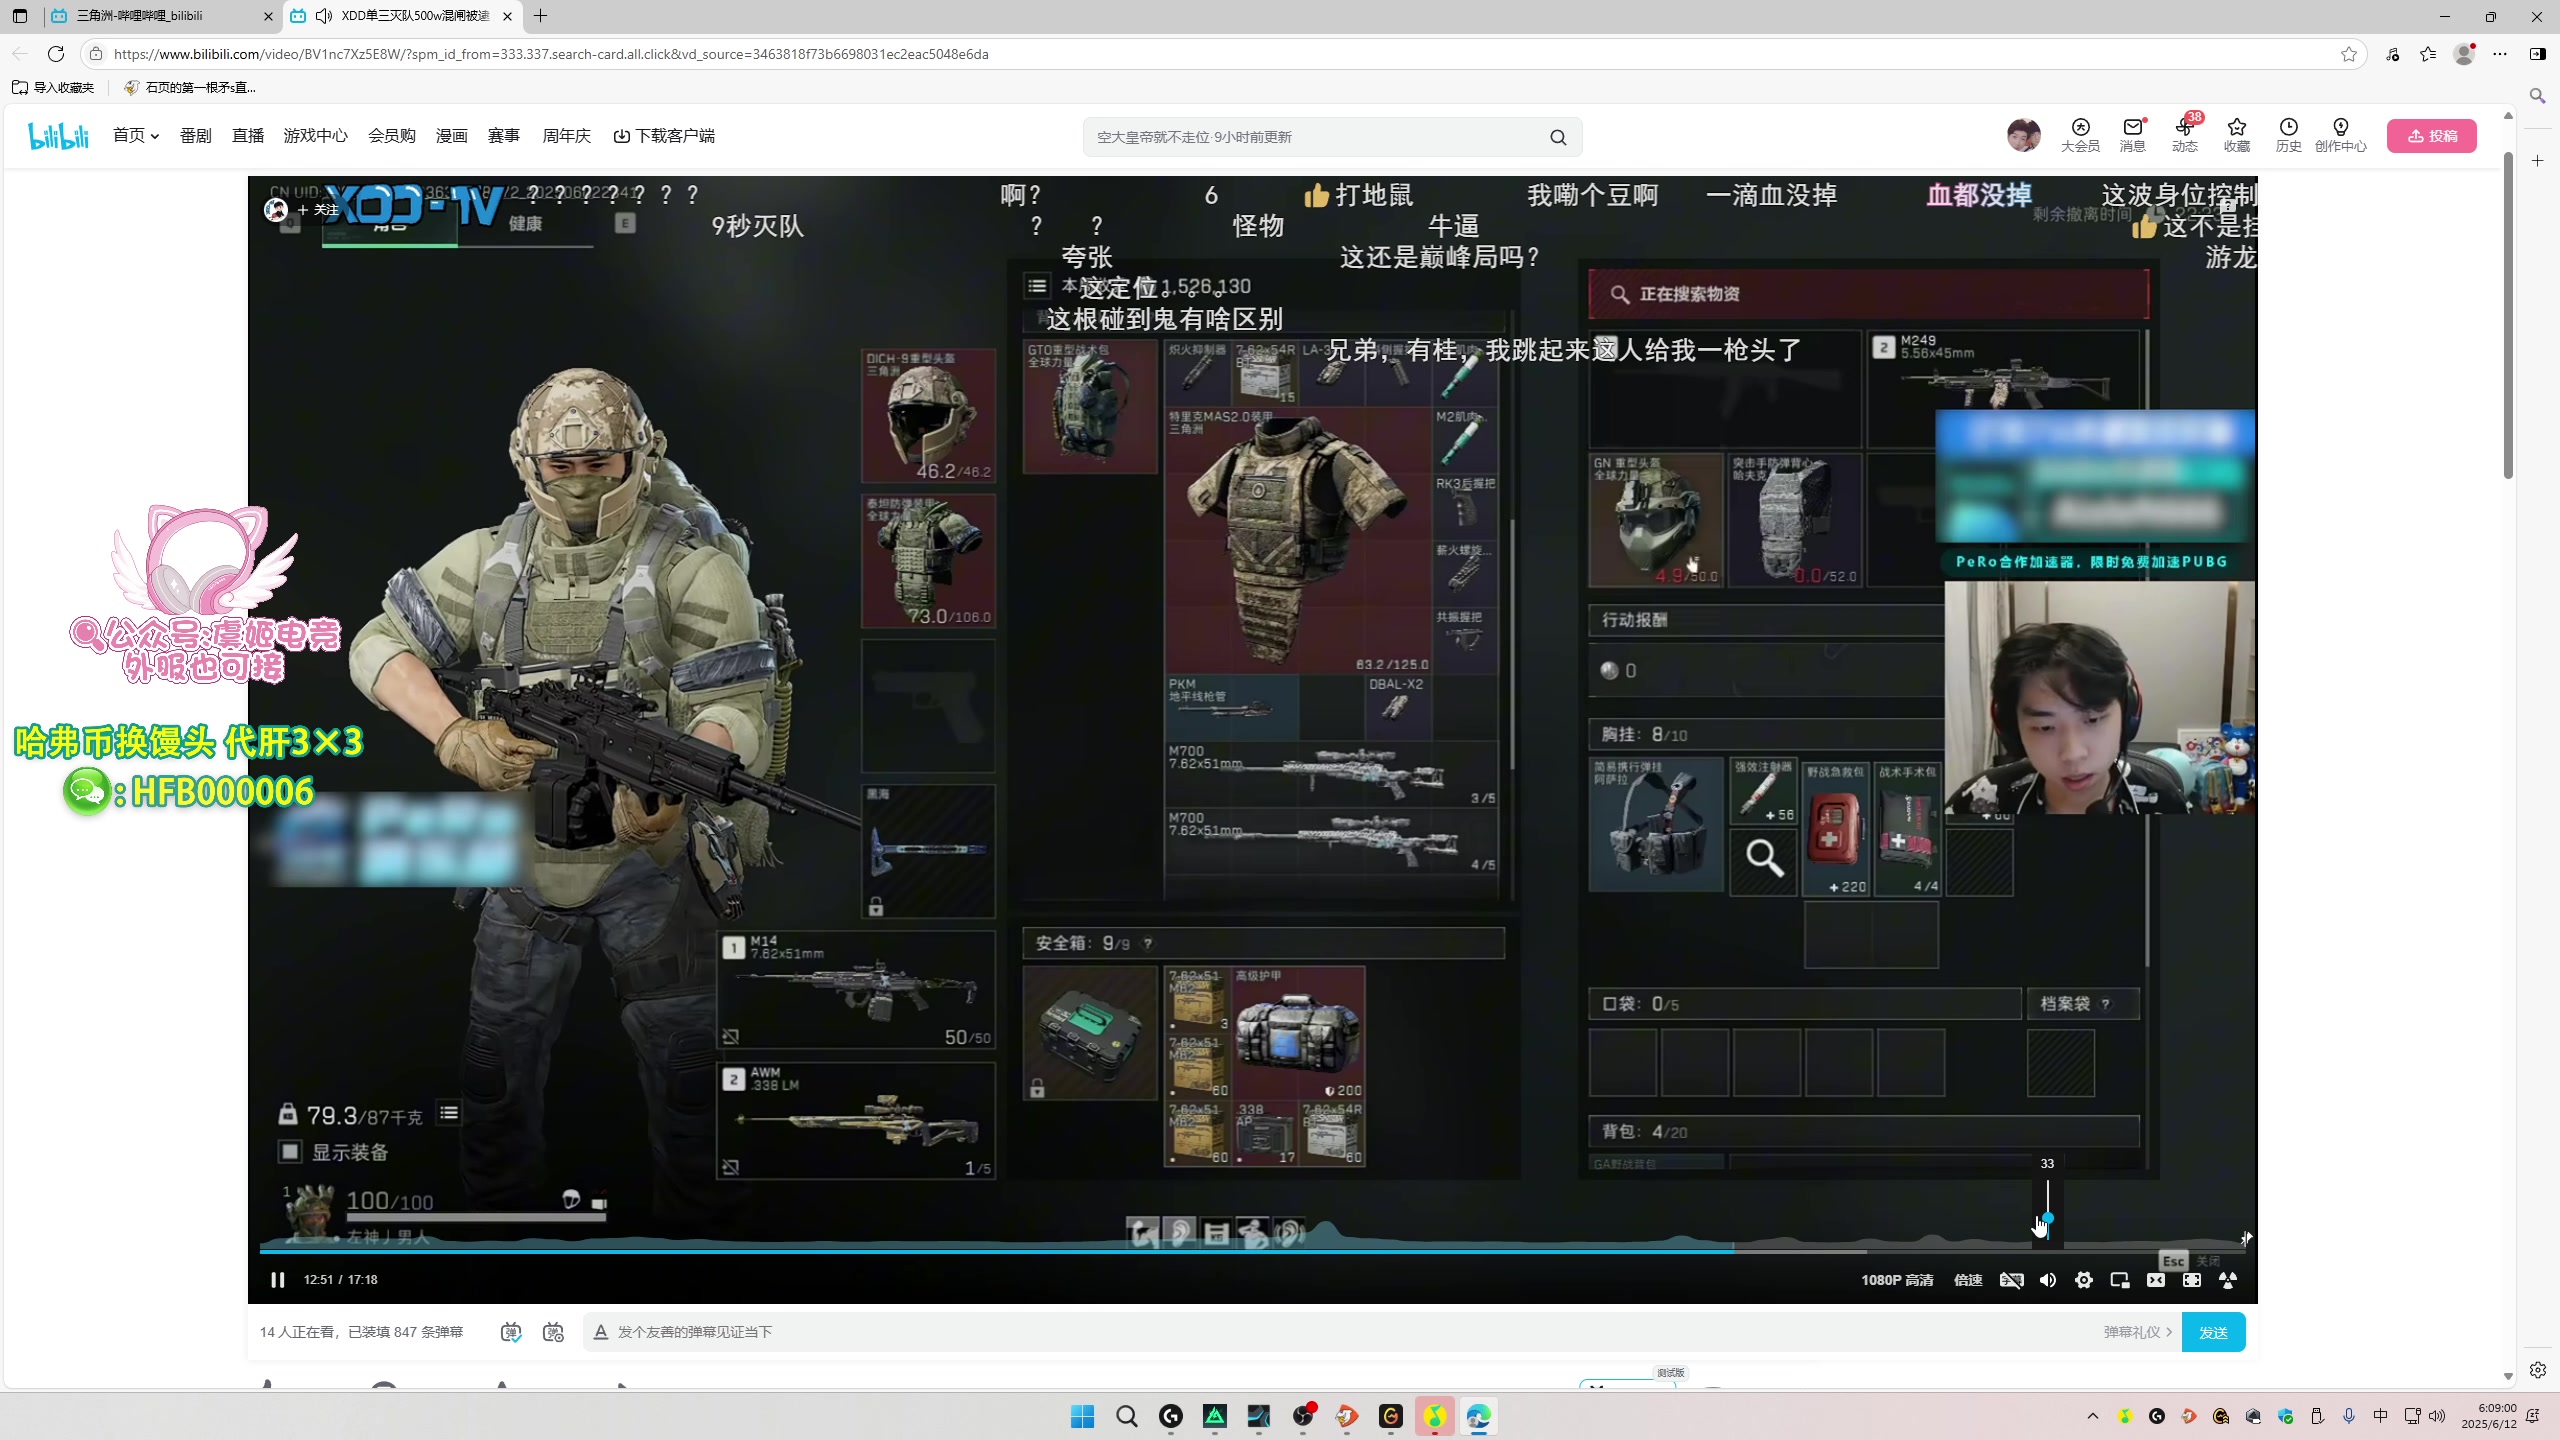Close the XDD video browser tab

pos(508,16)
